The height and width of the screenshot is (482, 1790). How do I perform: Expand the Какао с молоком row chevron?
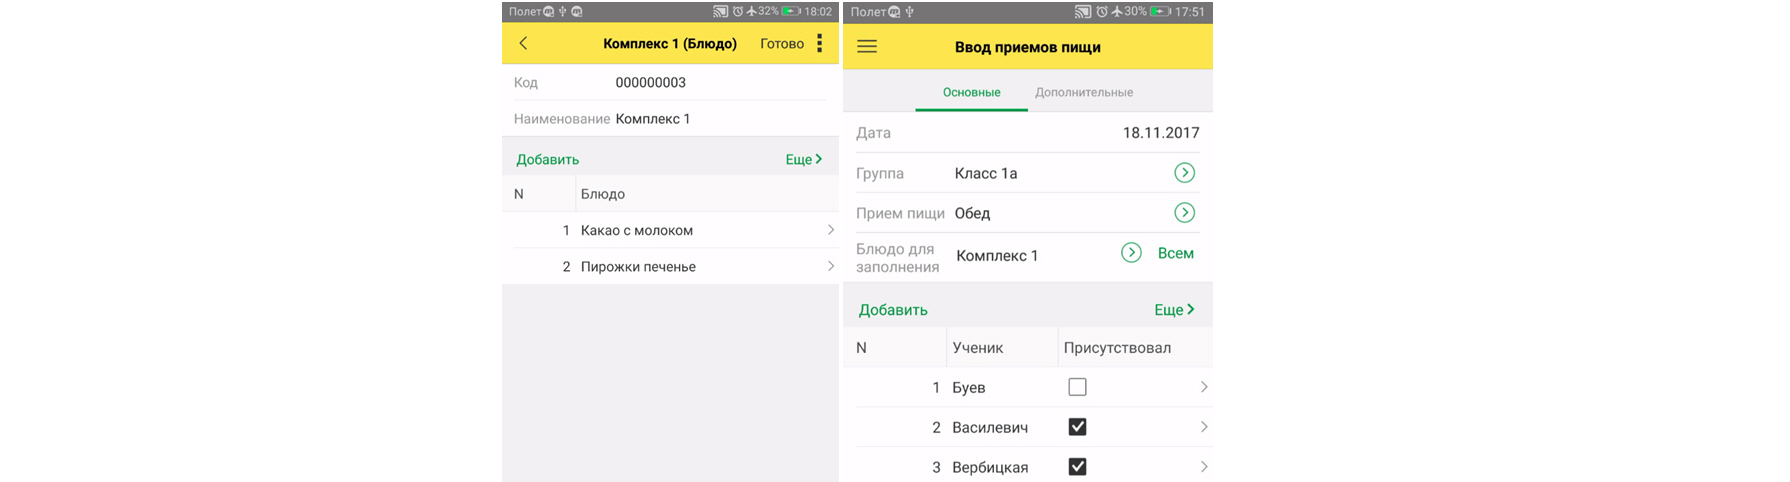coord(830,230)
